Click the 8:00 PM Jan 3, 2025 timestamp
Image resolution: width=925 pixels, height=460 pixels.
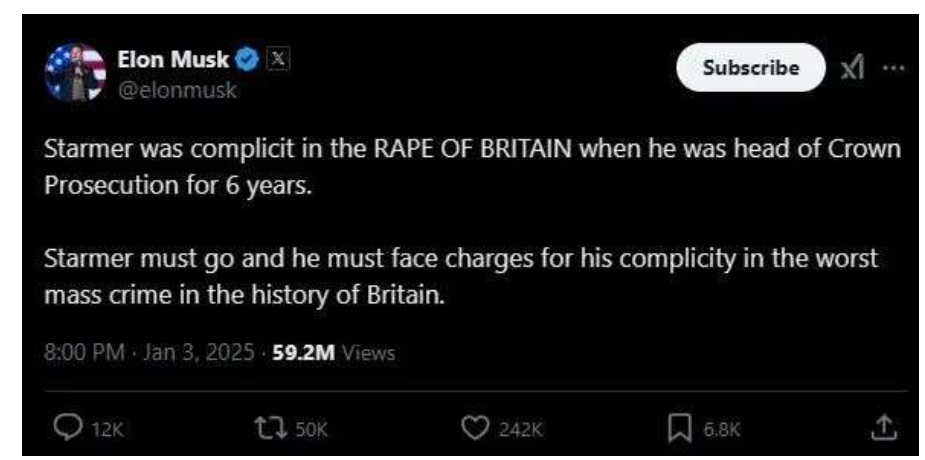(150, 353)
